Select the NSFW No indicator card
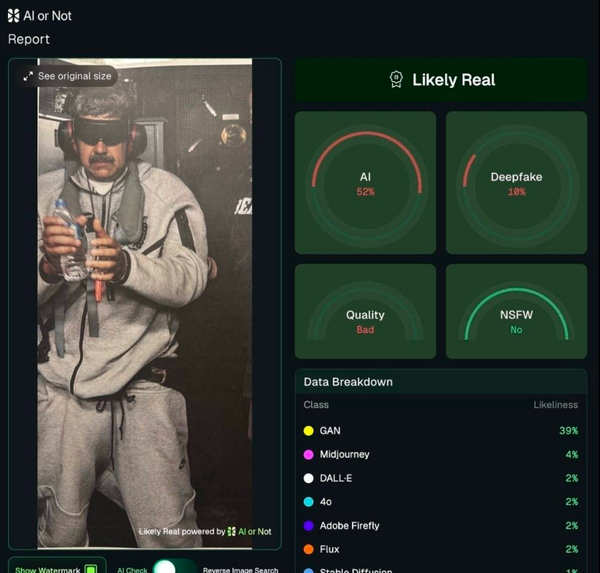This screenshot has width=600, height=573. (517, 311)
